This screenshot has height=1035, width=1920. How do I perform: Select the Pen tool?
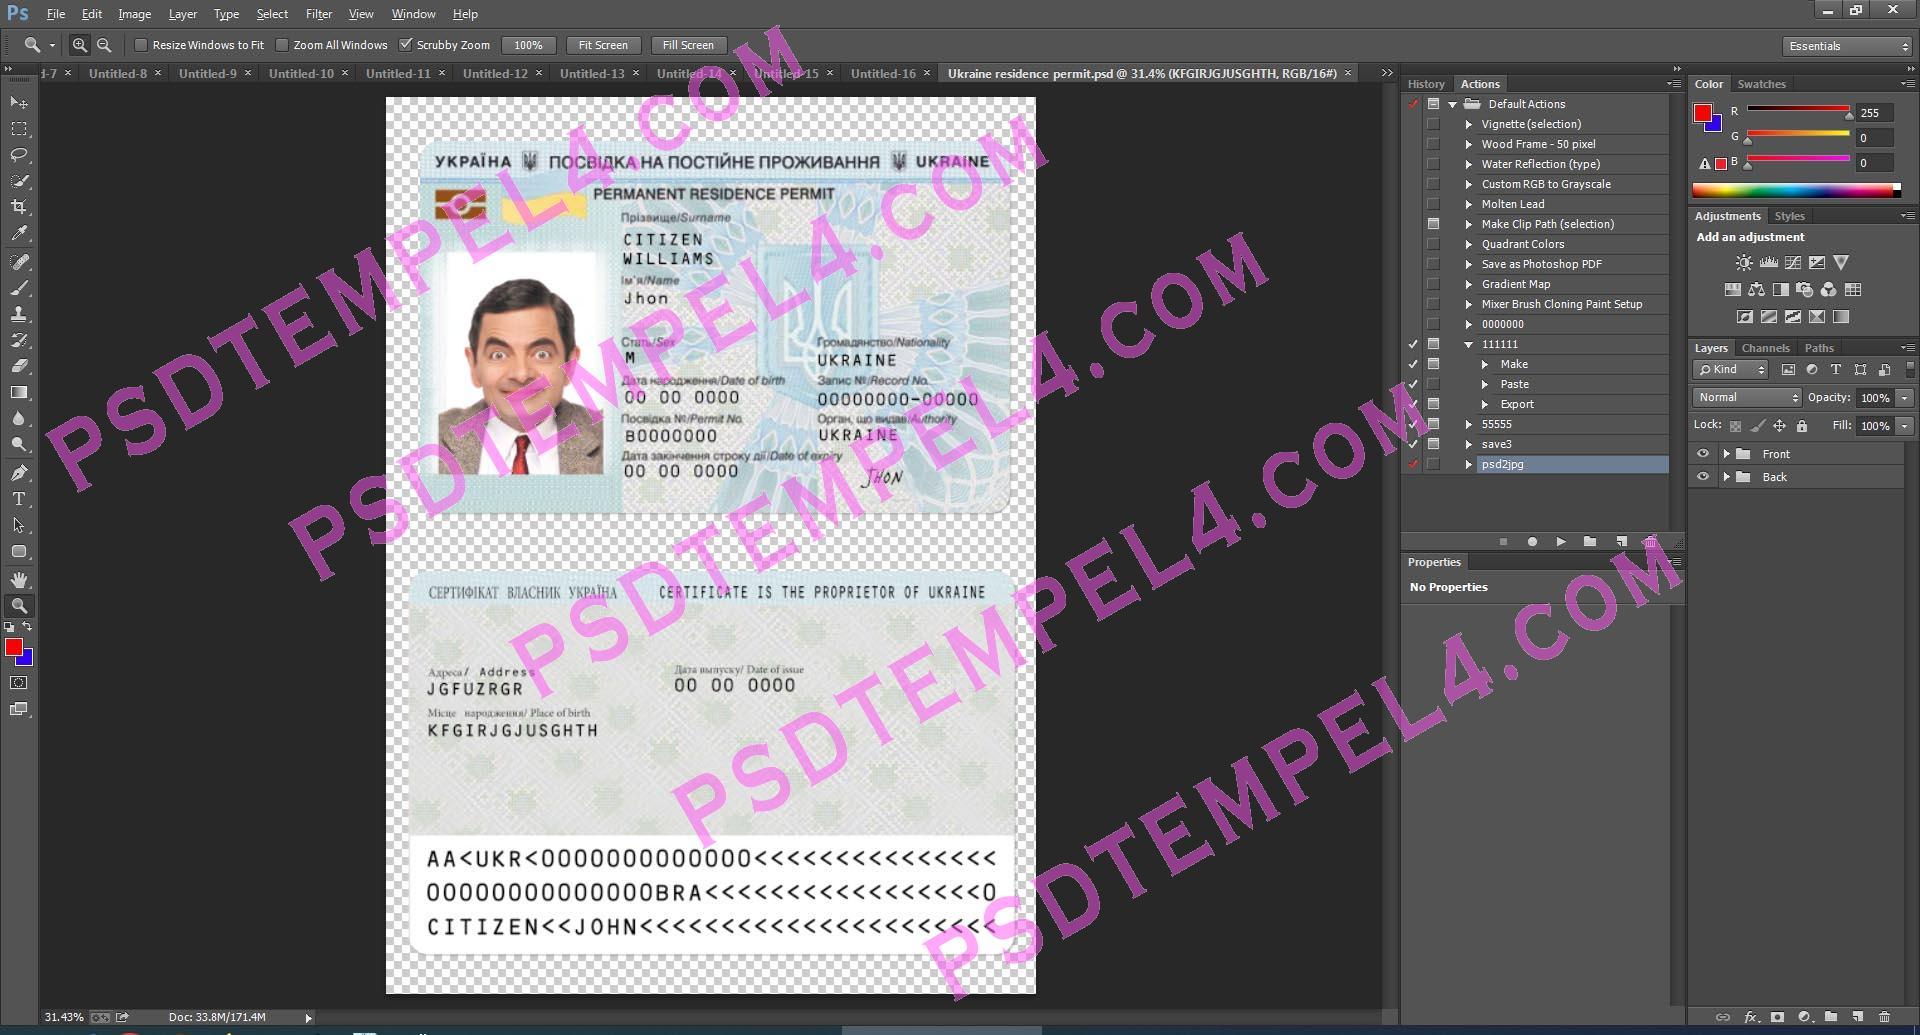pos(19,473)
